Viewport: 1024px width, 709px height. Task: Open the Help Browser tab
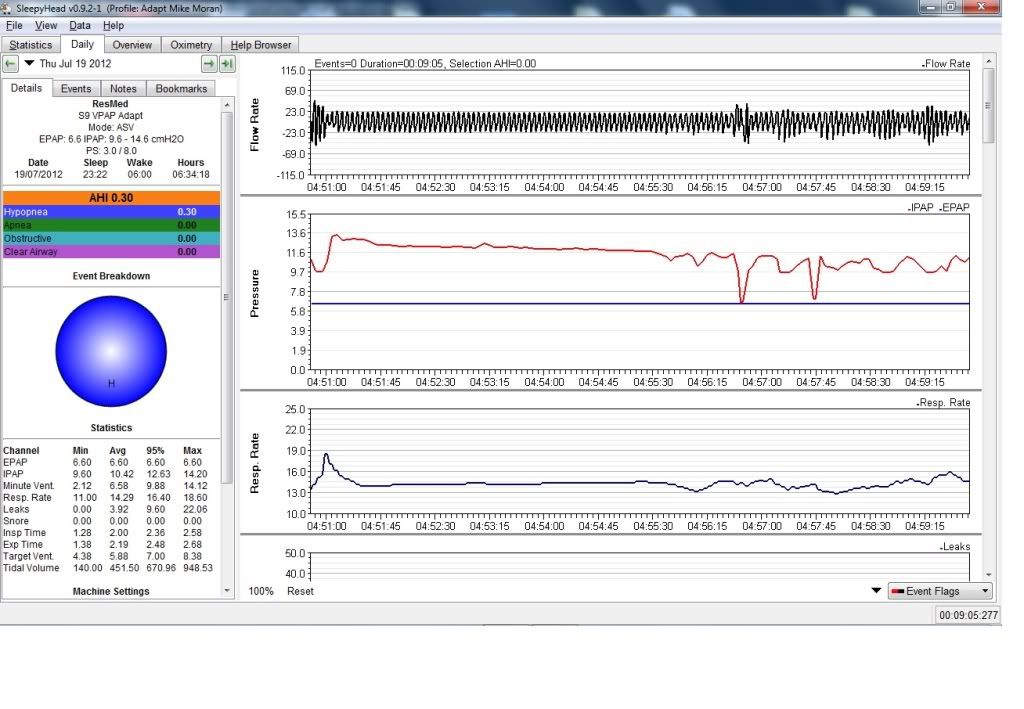261,45
